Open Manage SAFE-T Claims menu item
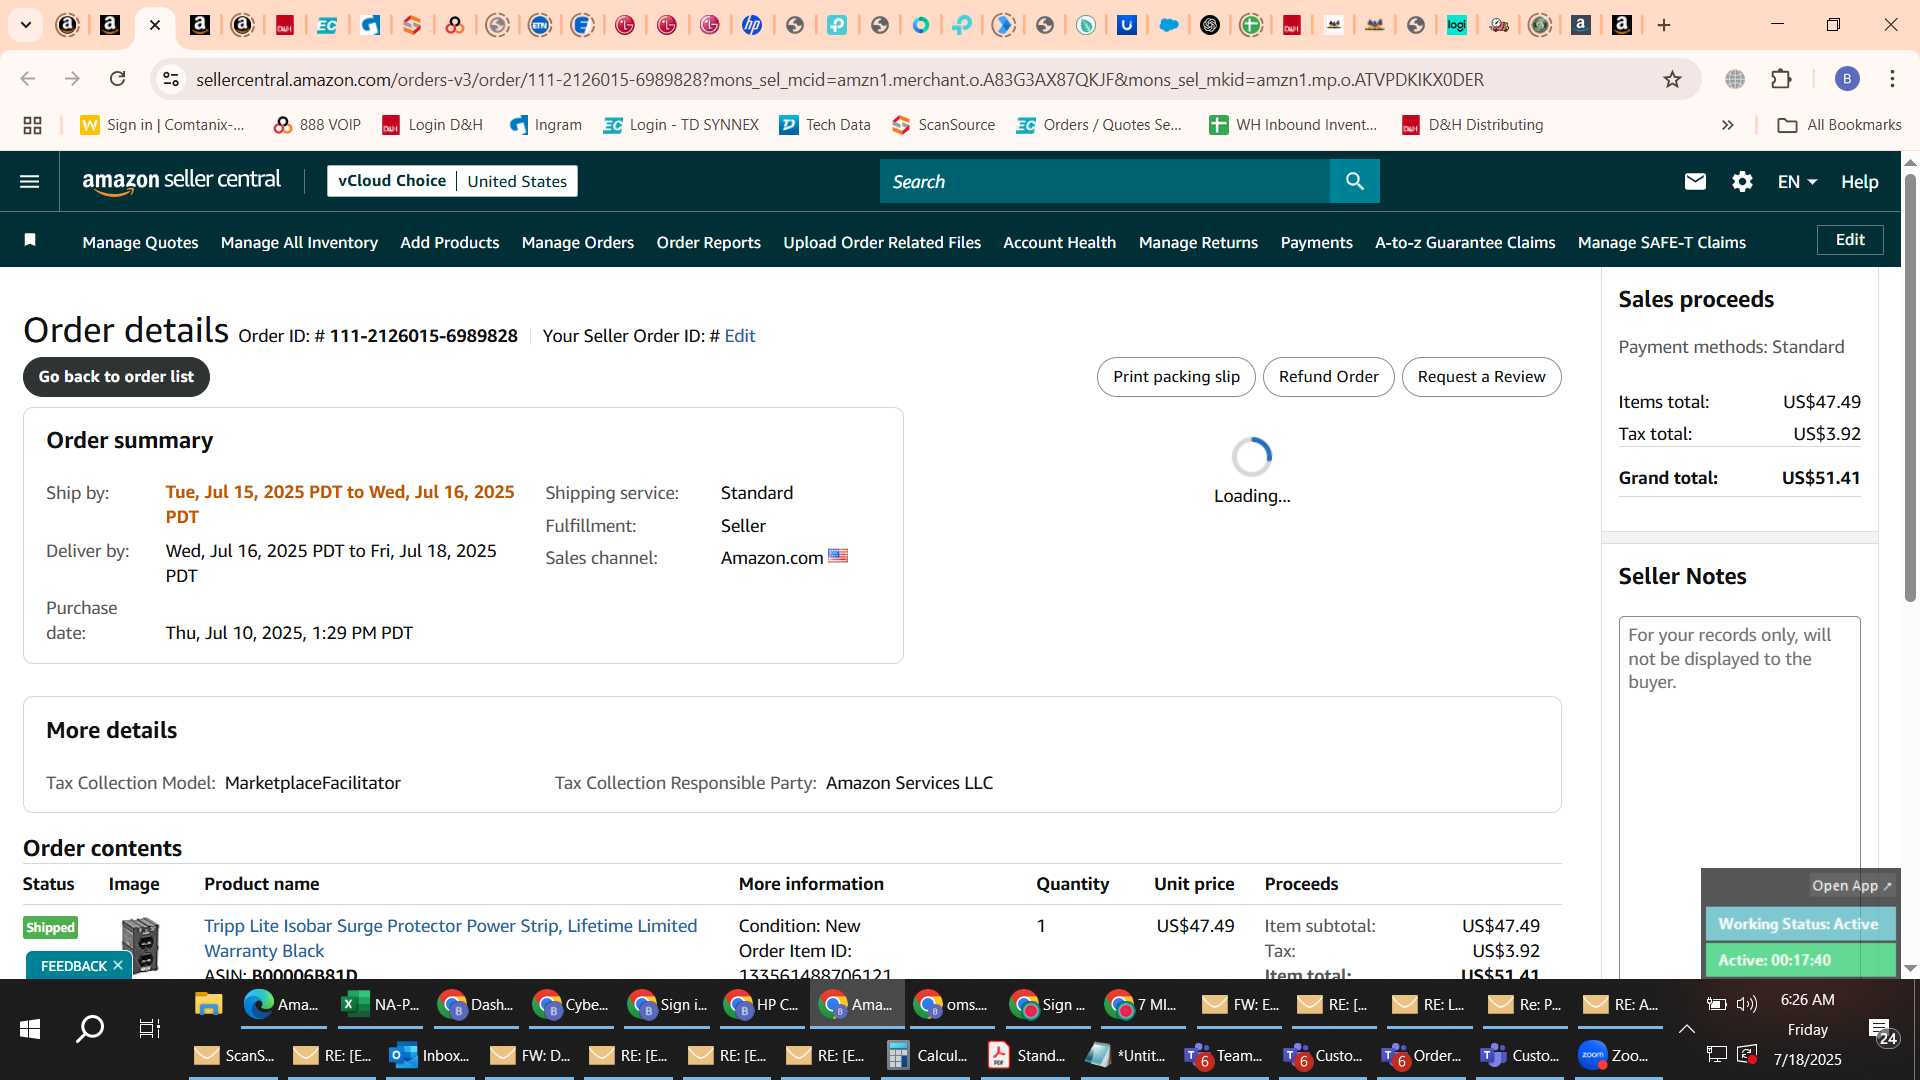 click(1662, 242)
